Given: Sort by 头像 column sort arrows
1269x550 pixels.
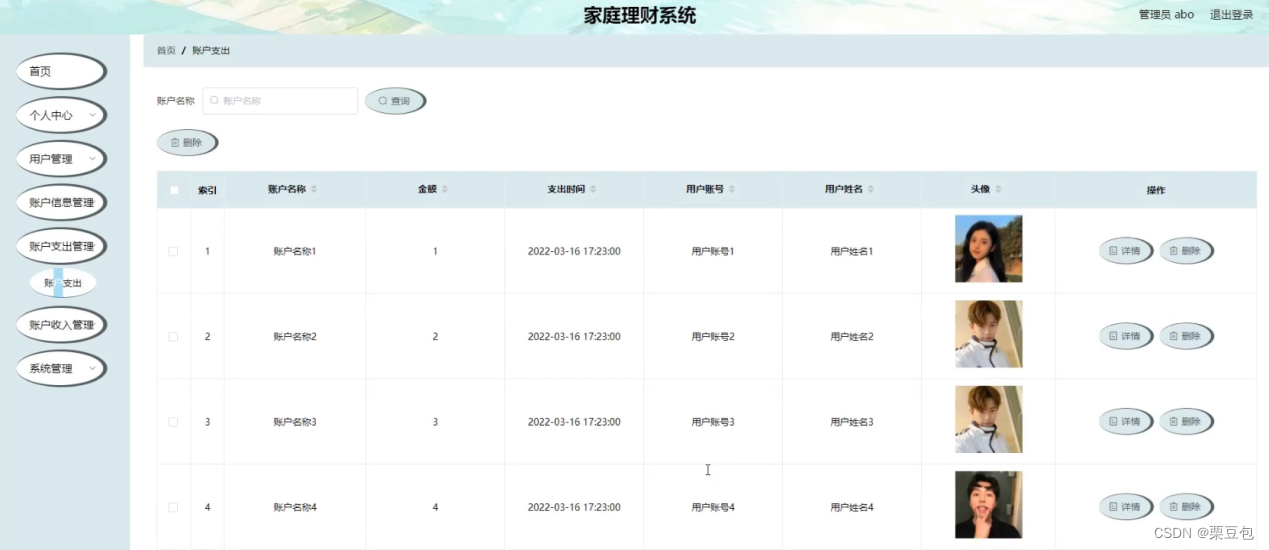Looking at the screenshot, I should coord(998,189).
